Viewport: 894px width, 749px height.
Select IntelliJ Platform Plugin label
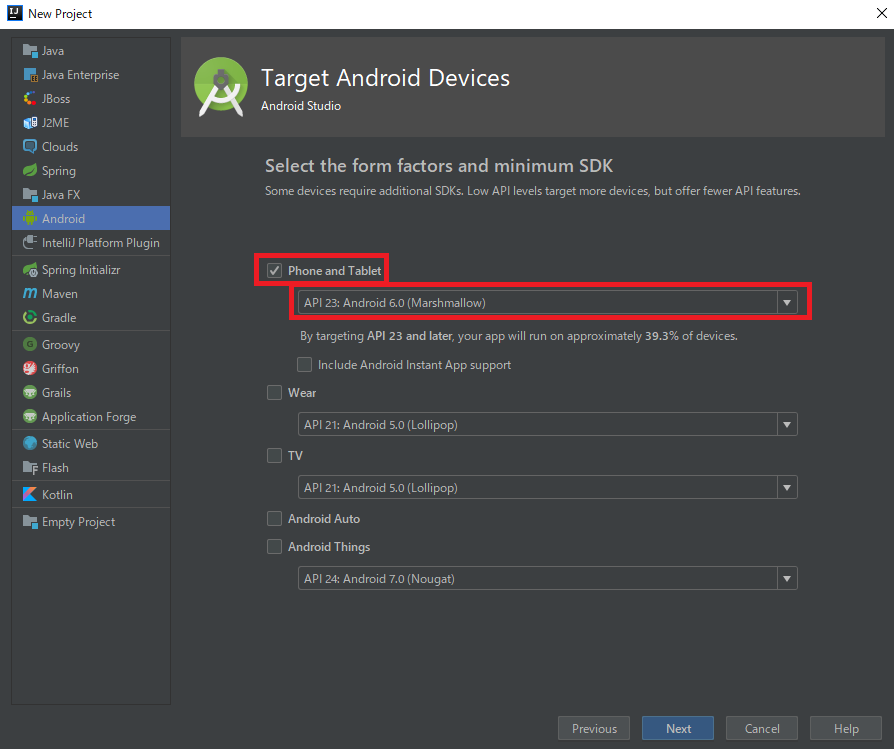(x=101, y=242)
